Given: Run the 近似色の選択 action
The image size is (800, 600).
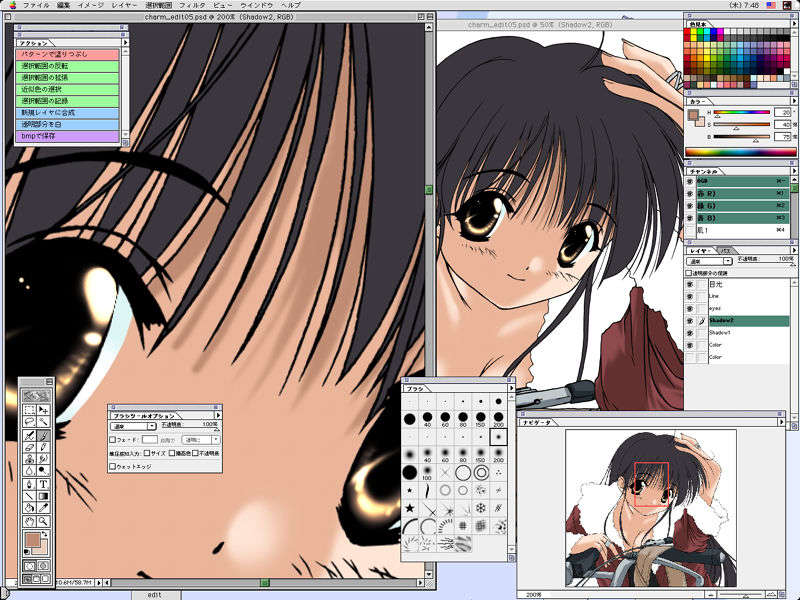Looking at the screenshot, I should click(67, 89).
